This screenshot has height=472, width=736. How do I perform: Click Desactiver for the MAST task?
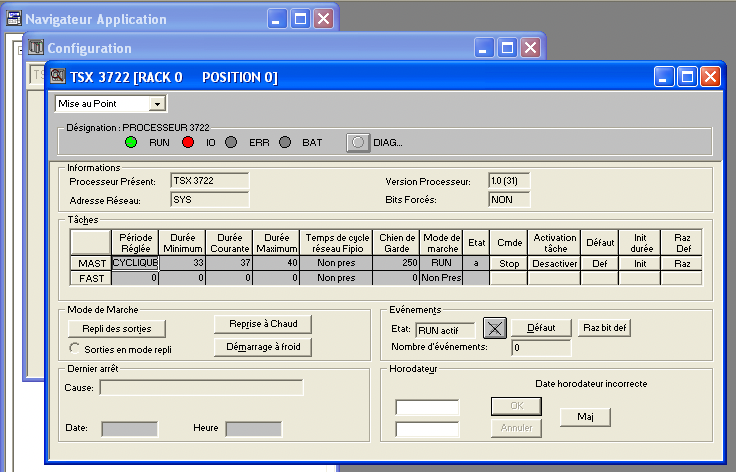click(x=554, y=263)
